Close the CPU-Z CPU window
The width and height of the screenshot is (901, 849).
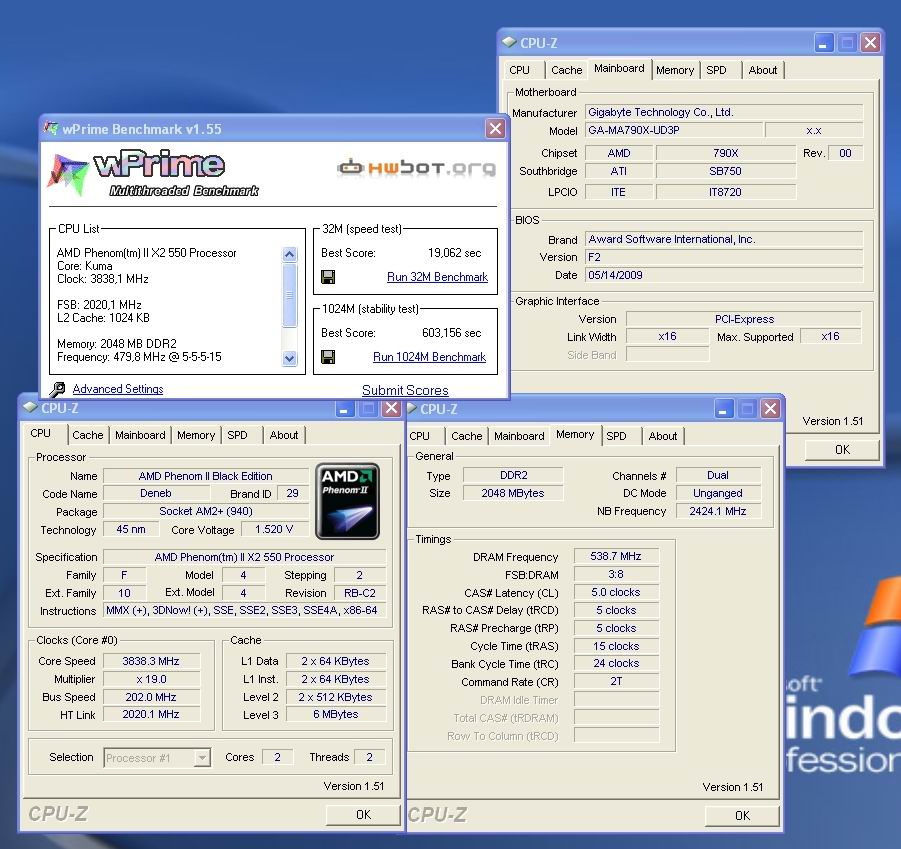click(x=391, y=408)
